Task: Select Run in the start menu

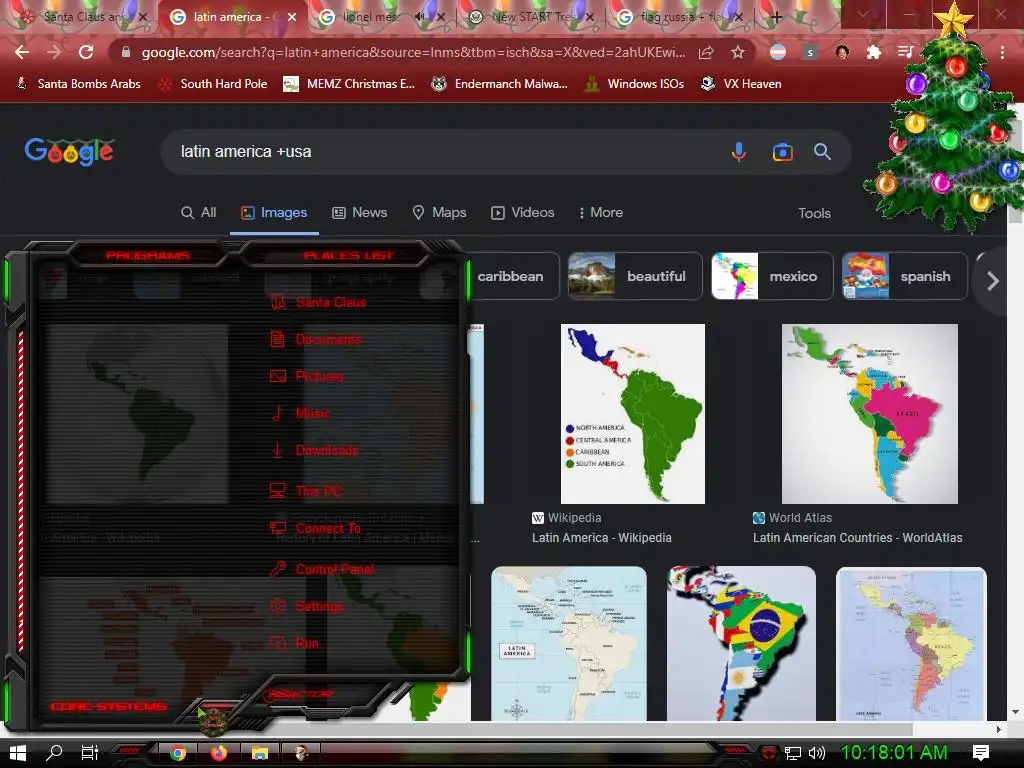Action: click(x=295, y=643)
